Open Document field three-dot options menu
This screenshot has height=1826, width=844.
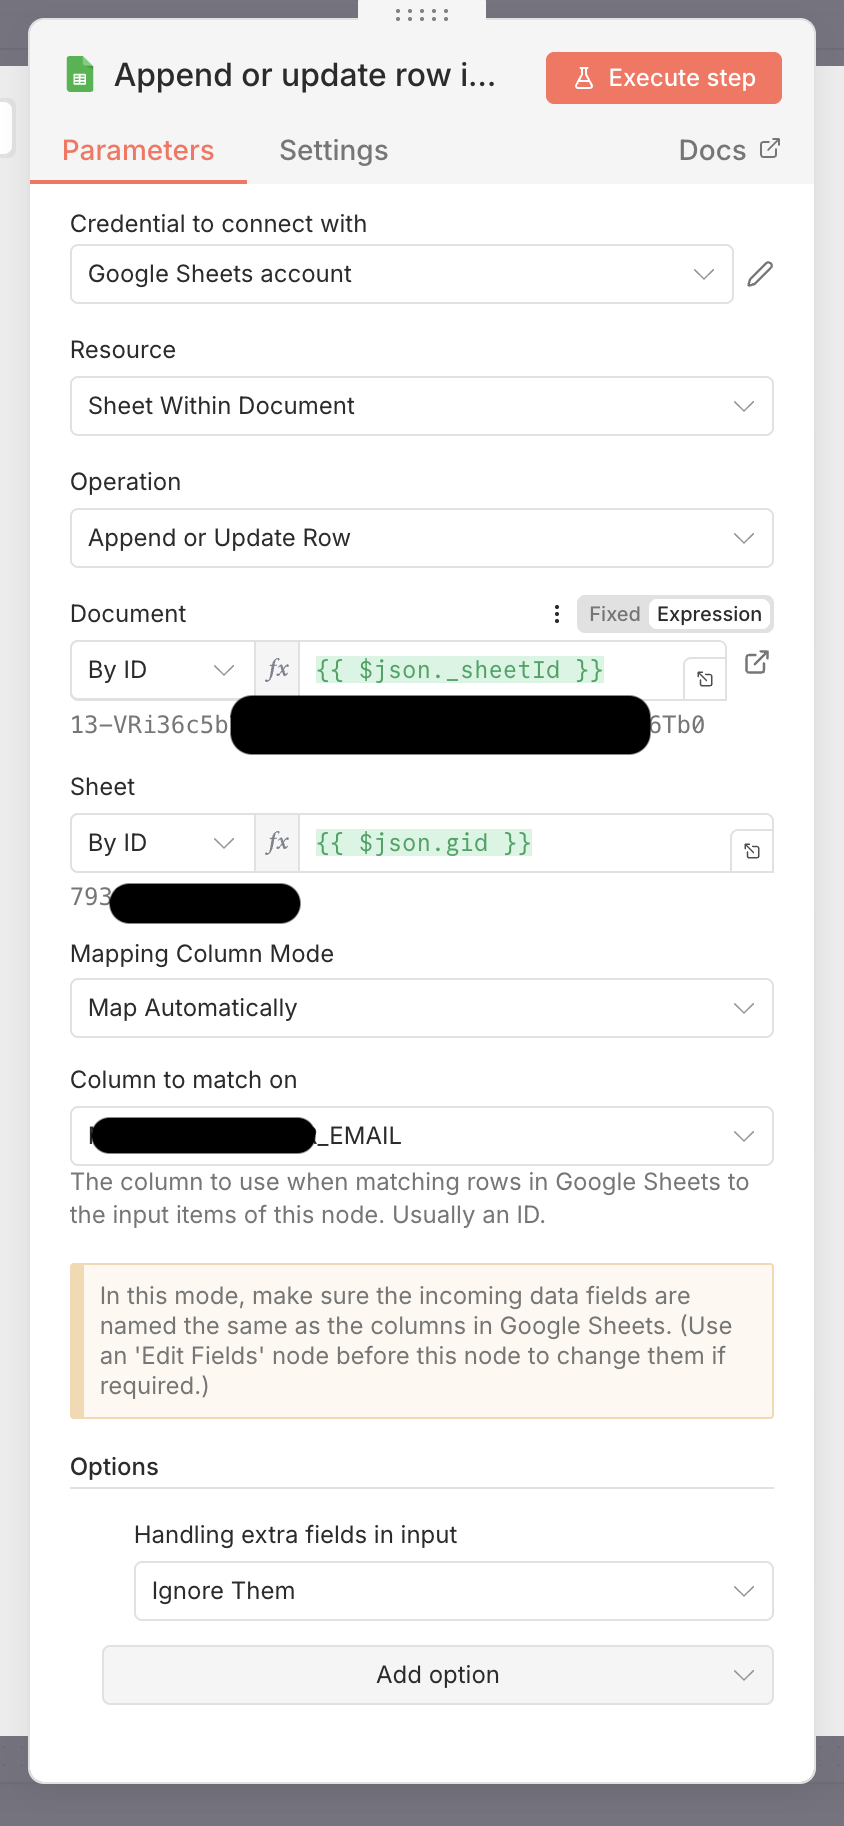[557, 614]
